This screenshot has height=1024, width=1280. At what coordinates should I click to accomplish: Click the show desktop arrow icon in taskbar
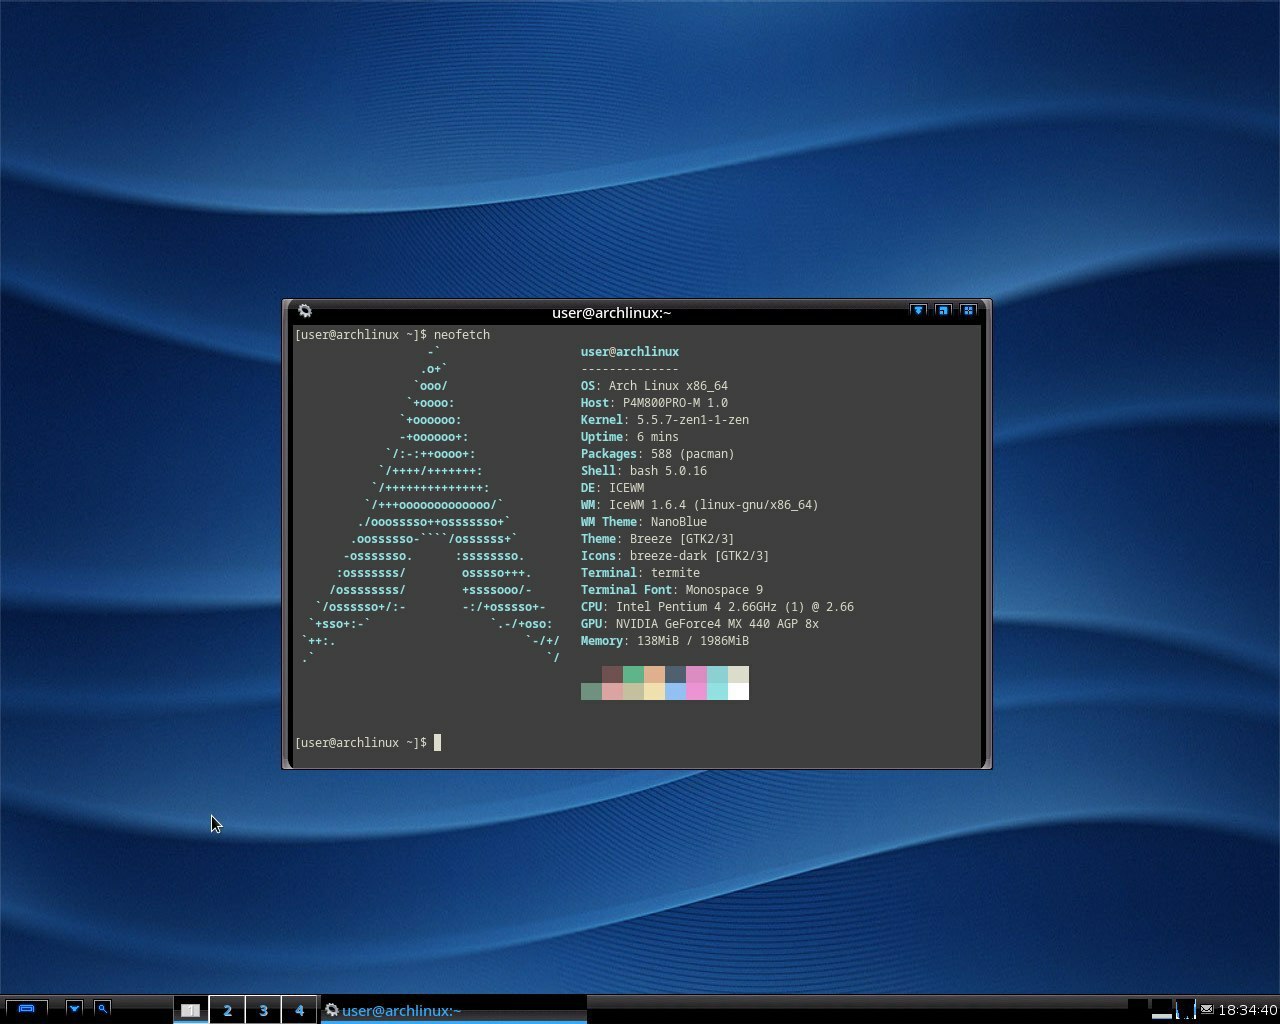[74, 1008]
